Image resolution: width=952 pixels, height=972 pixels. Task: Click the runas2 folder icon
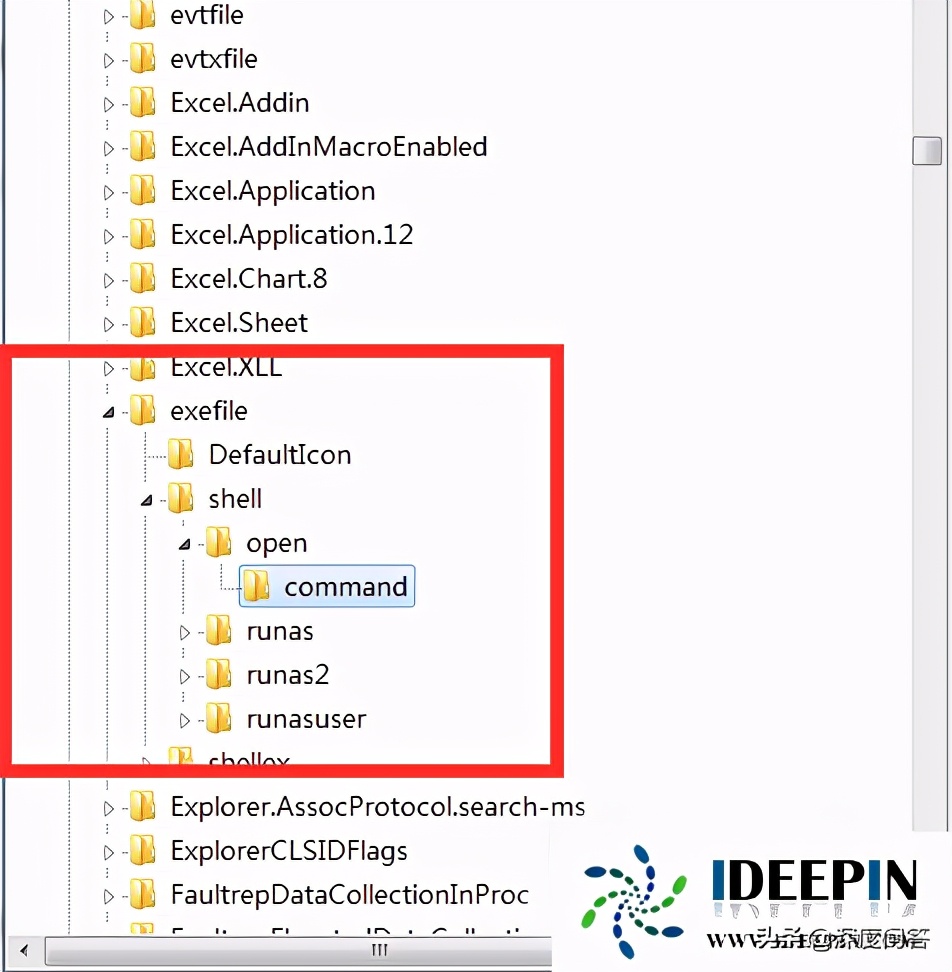pyautogui.click(x=218, y=675)
